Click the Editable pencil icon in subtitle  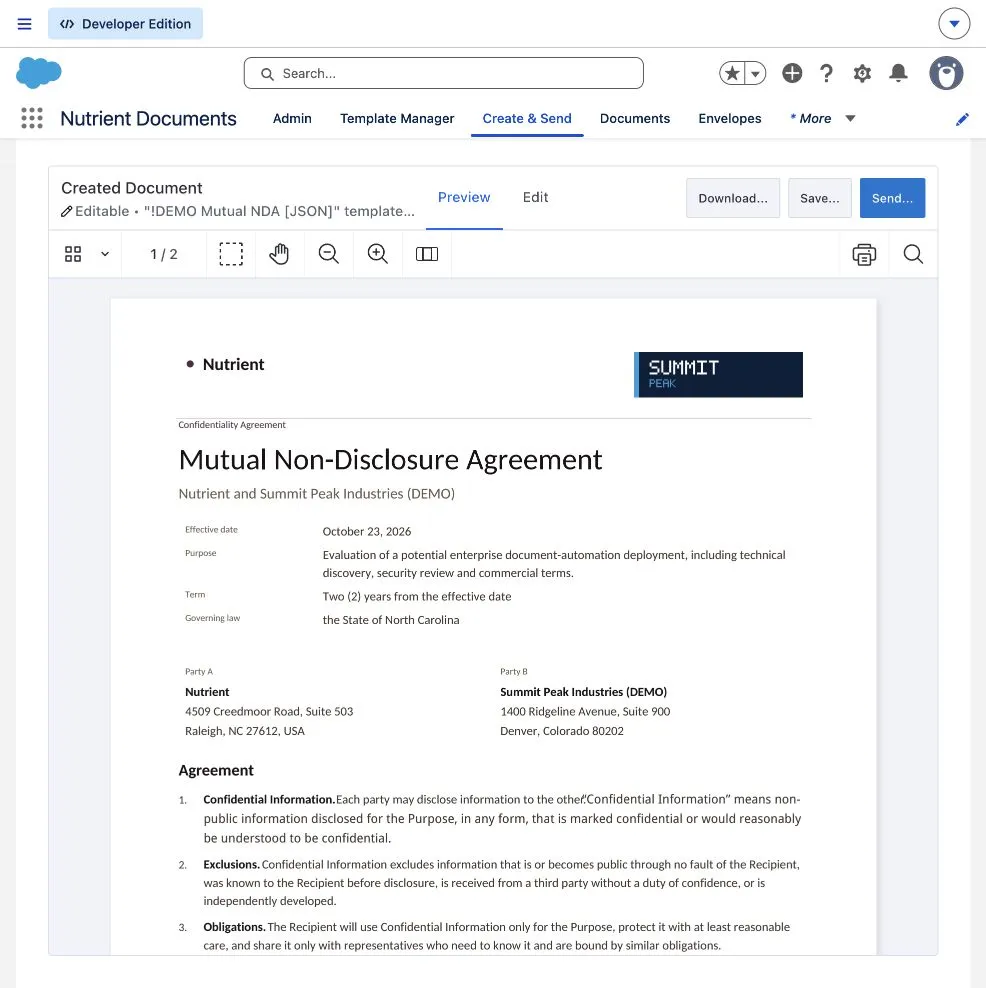click(x=66, y=212)
